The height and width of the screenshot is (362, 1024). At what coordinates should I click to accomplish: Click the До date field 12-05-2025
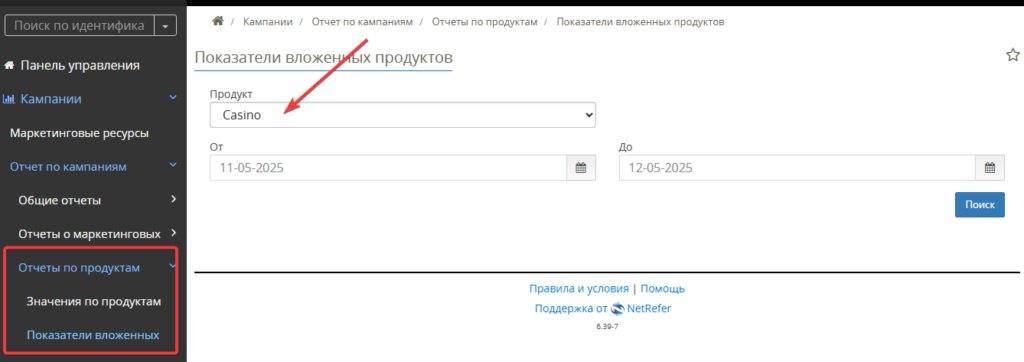click(797, 168)
